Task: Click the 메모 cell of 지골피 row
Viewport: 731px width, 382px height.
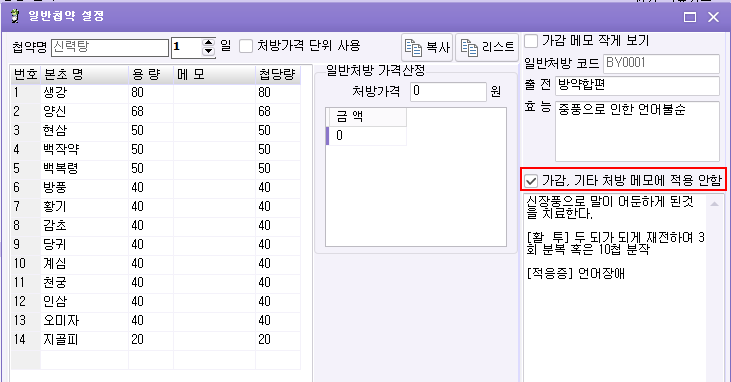Action: click(x=214, y=340)
